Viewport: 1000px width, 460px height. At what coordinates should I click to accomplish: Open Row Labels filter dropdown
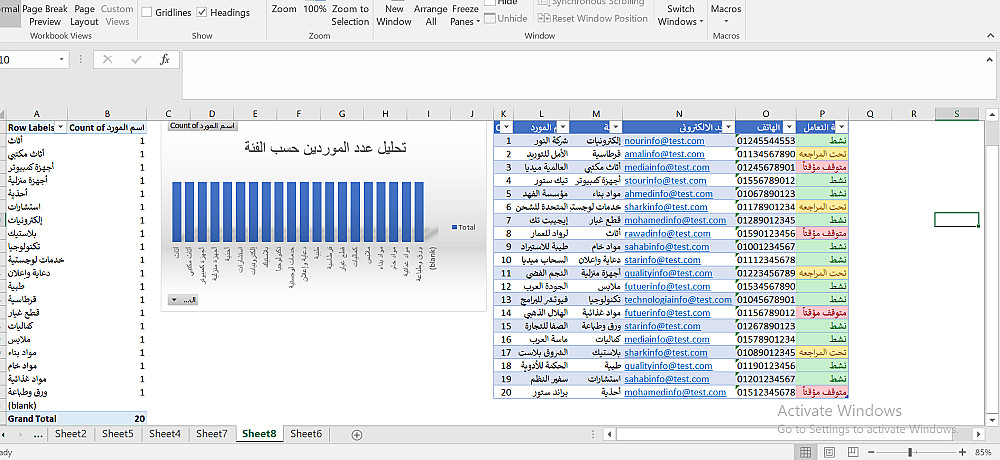(61, 128)
